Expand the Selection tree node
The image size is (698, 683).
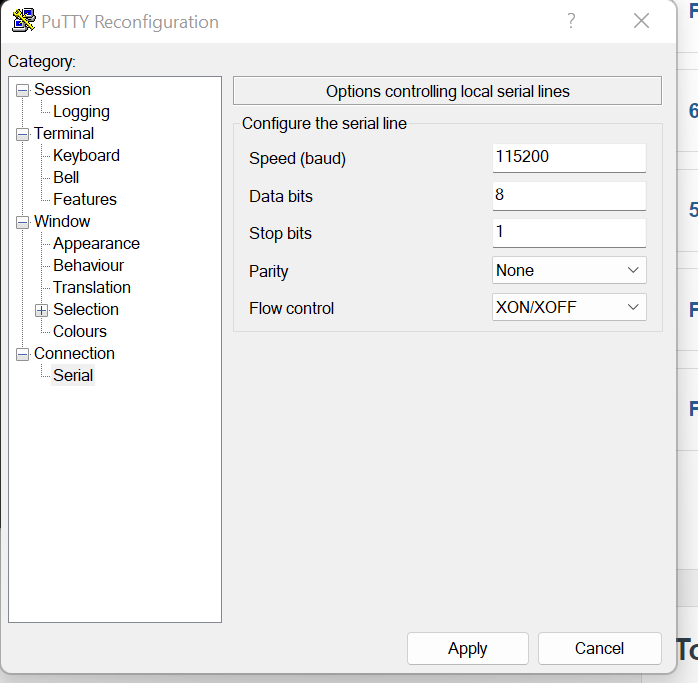tap(41, 310)
